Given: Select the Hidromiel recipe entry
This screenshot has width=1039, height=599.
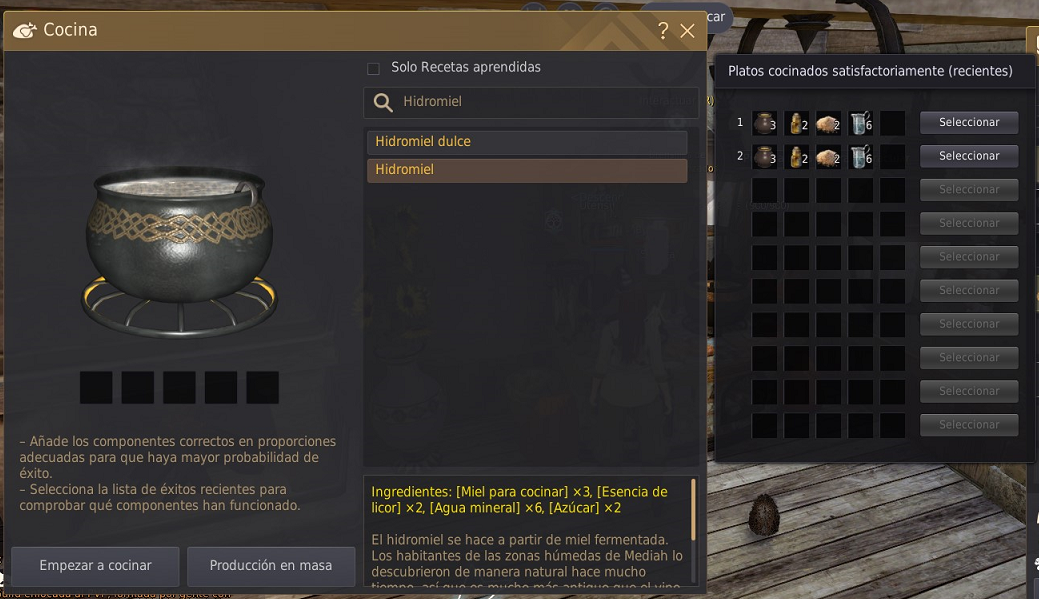Looking at the screenshot, I should pyautogui.click(x=527, y=170).
